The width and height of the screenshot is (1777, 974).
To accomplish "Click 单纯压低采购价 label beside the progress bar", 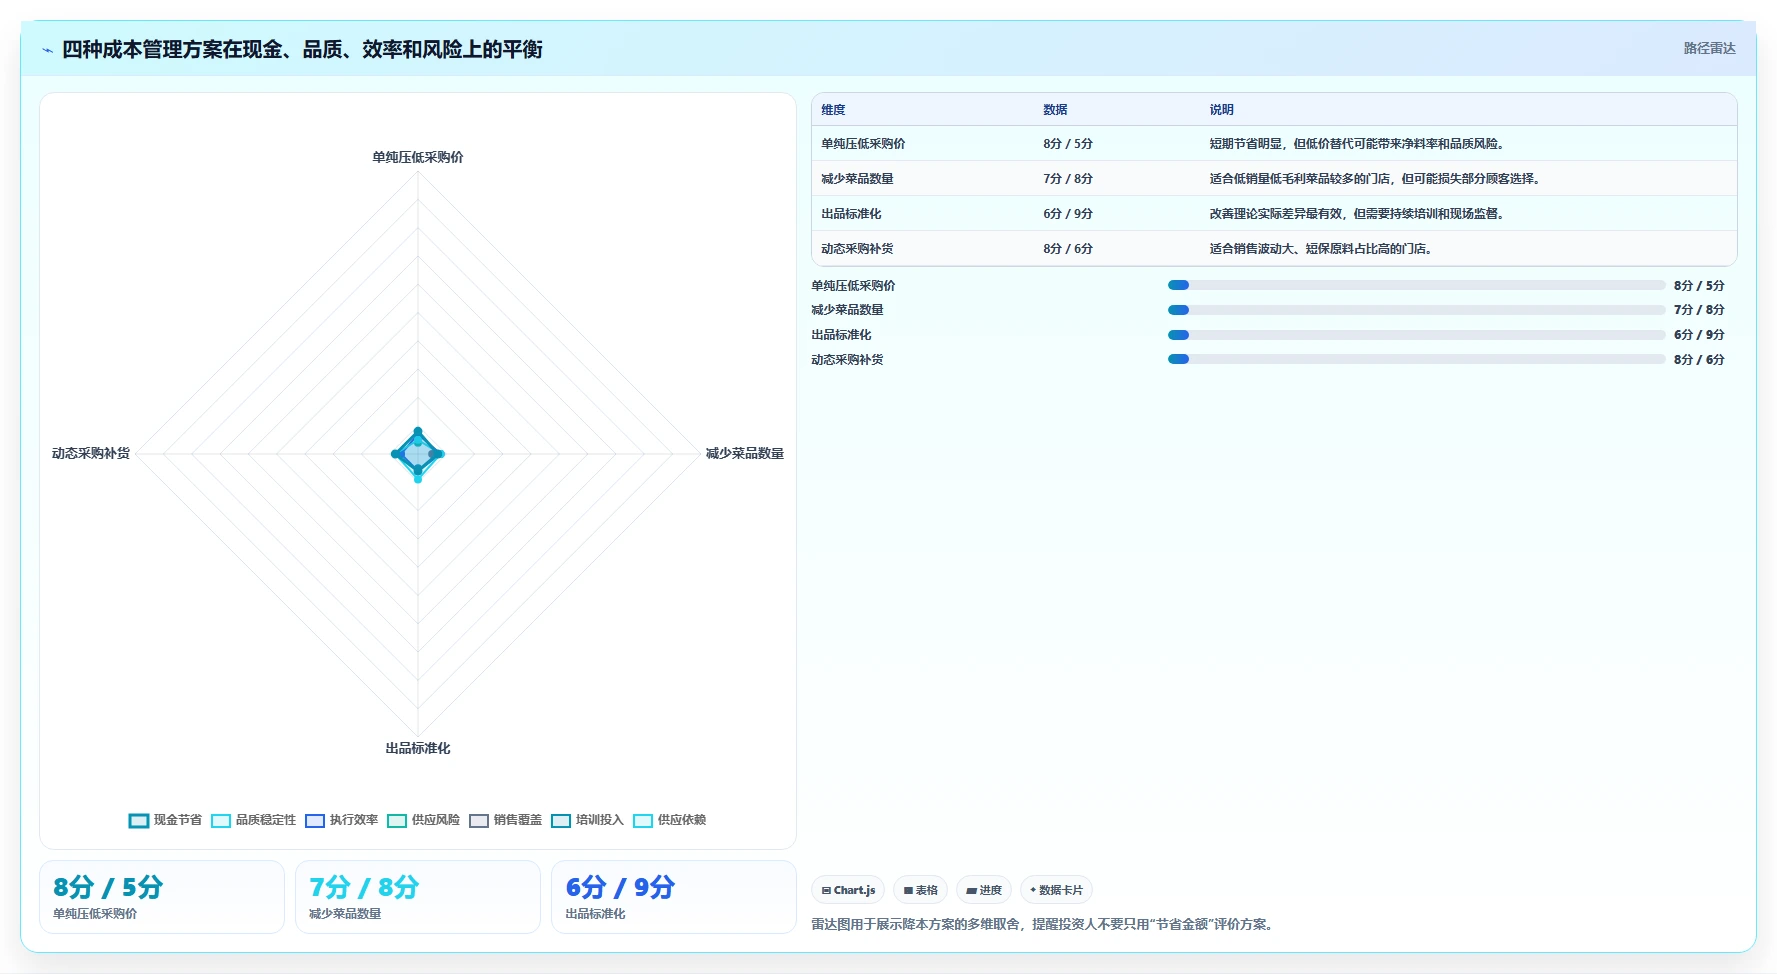I will pyautogui.click(x=853, y=286).
